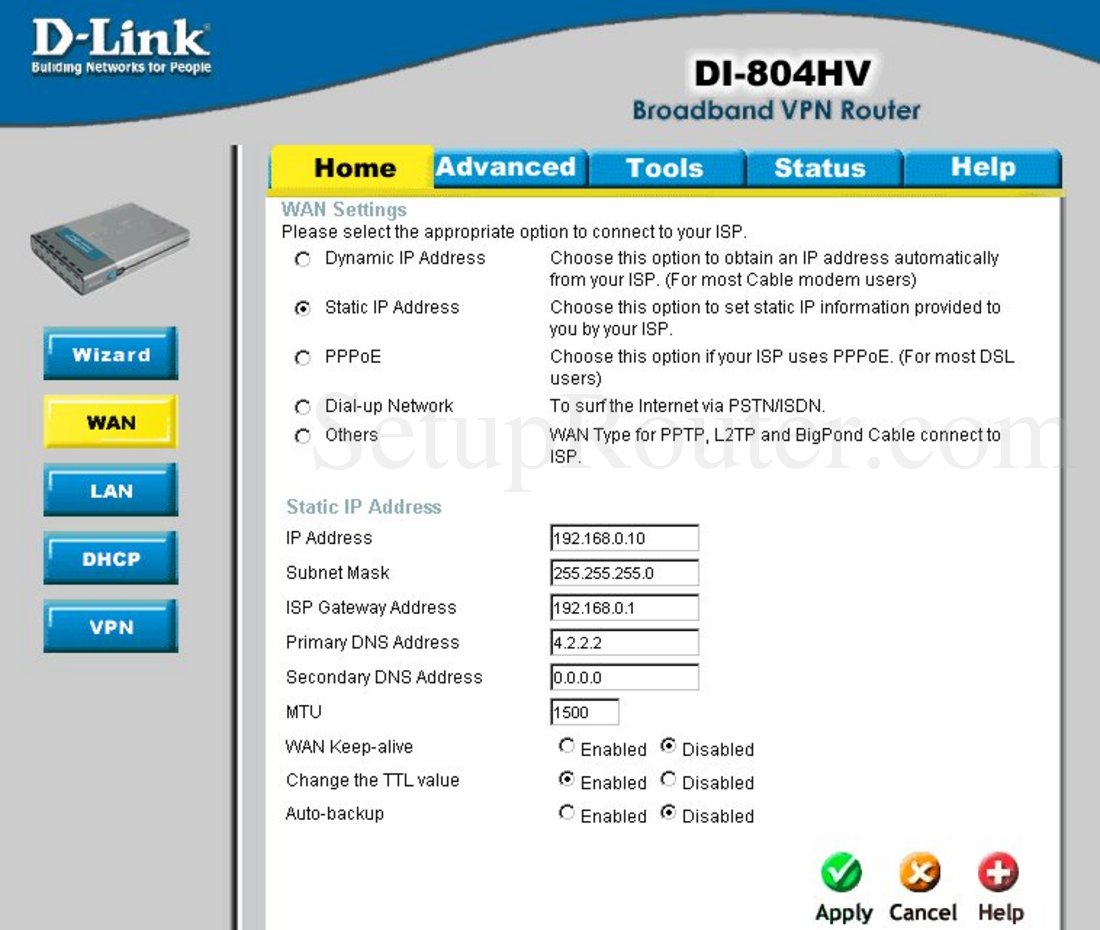Click the Help label beside Cancel
Screen dimensions: 1100x930
point(1001,913)
